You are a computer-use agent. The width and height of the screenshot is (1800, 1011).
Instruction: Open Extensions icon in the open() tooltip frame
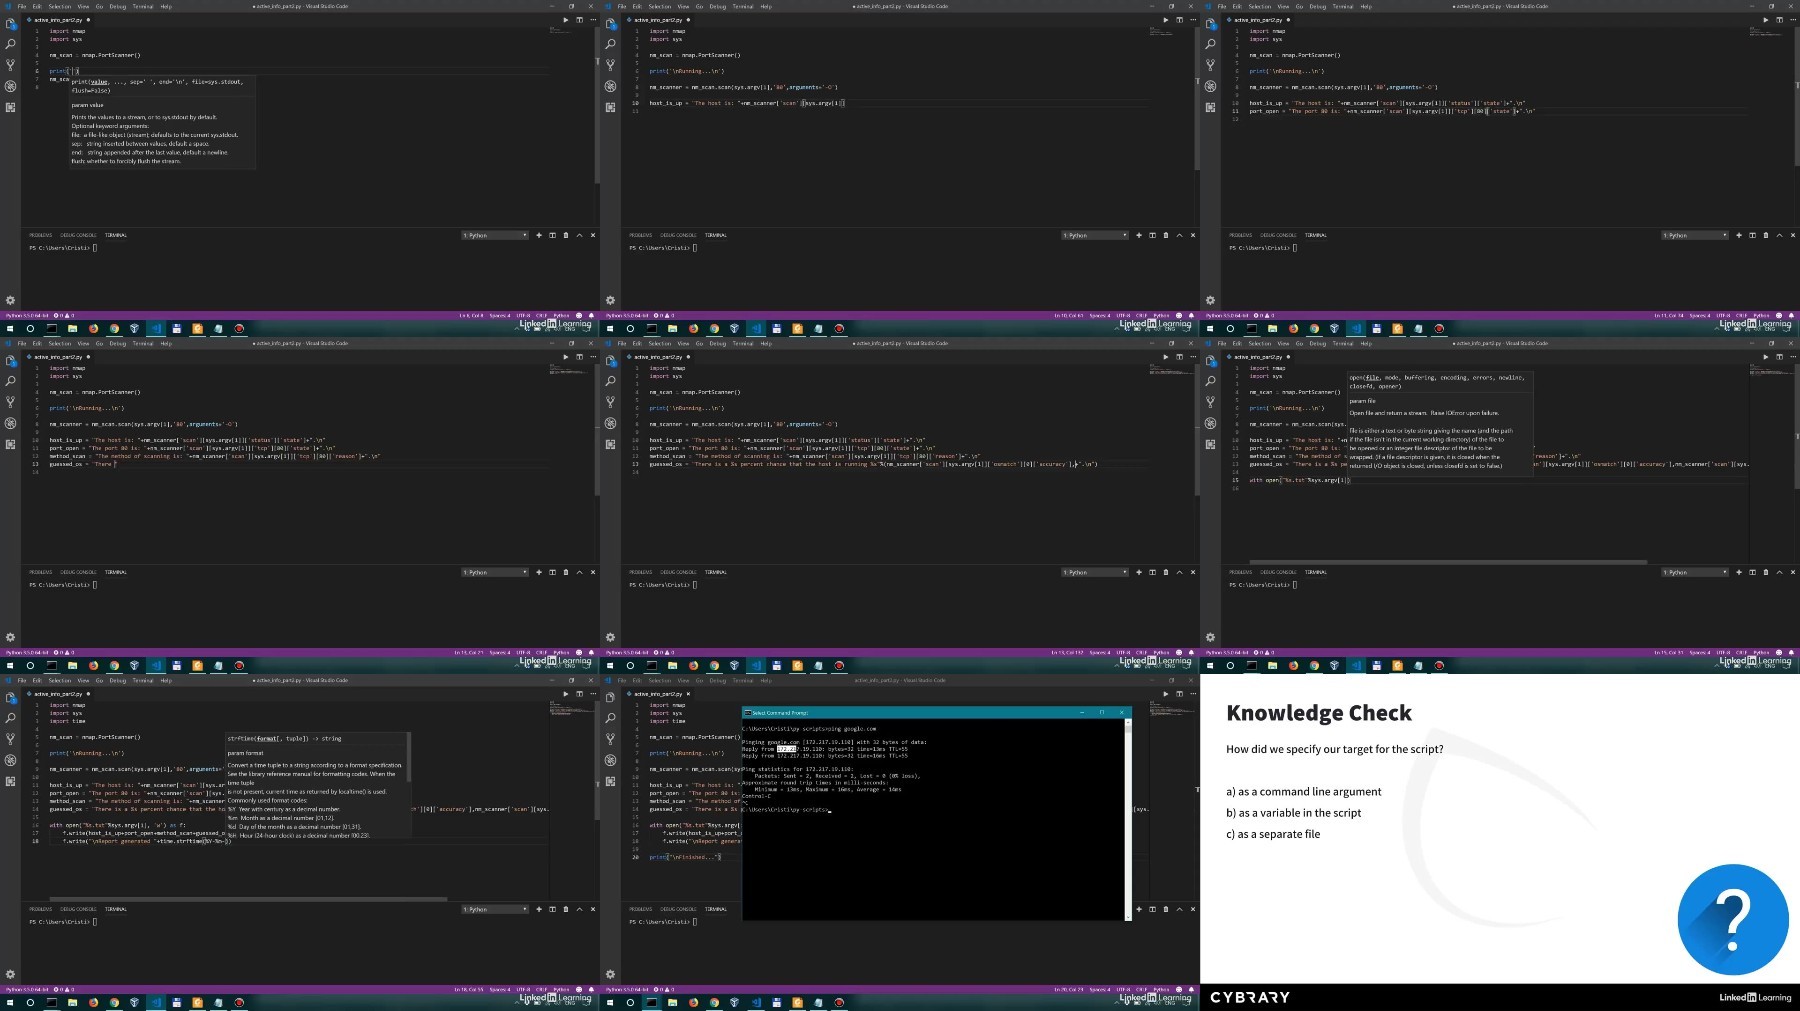(1210, 444)
